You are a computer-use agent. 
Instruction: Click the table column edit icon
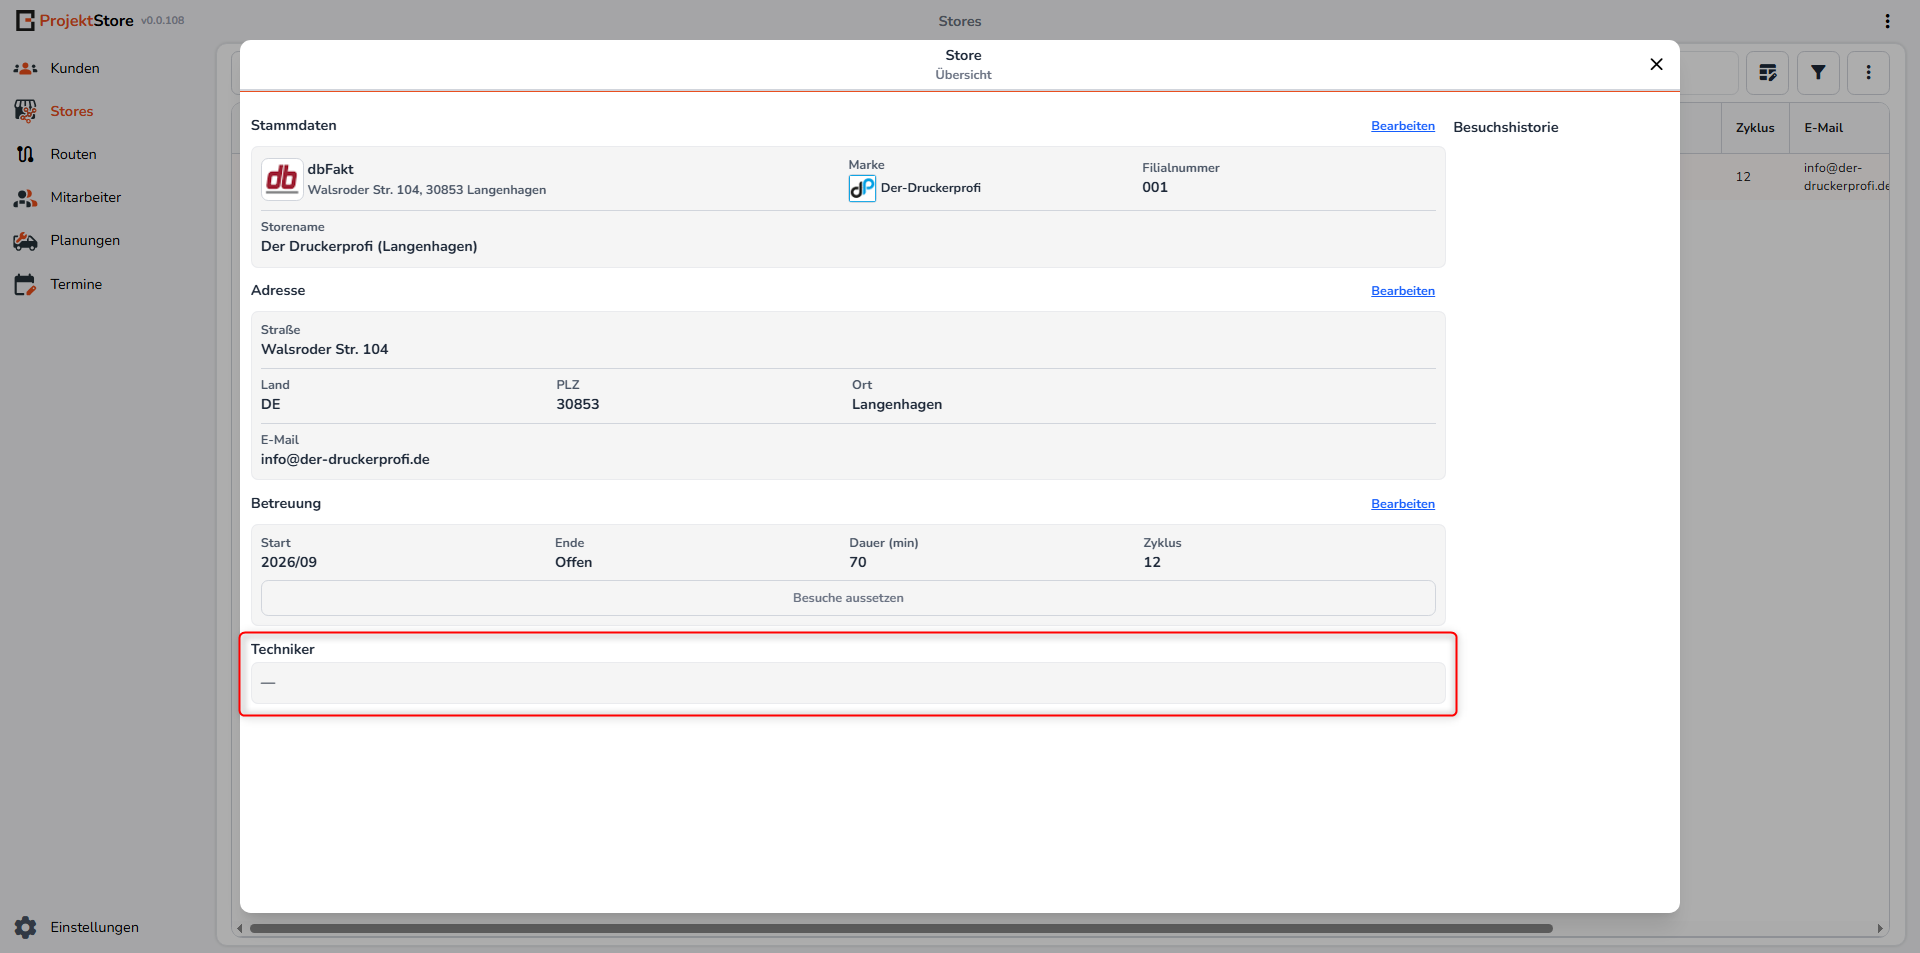coord(1767,72)
